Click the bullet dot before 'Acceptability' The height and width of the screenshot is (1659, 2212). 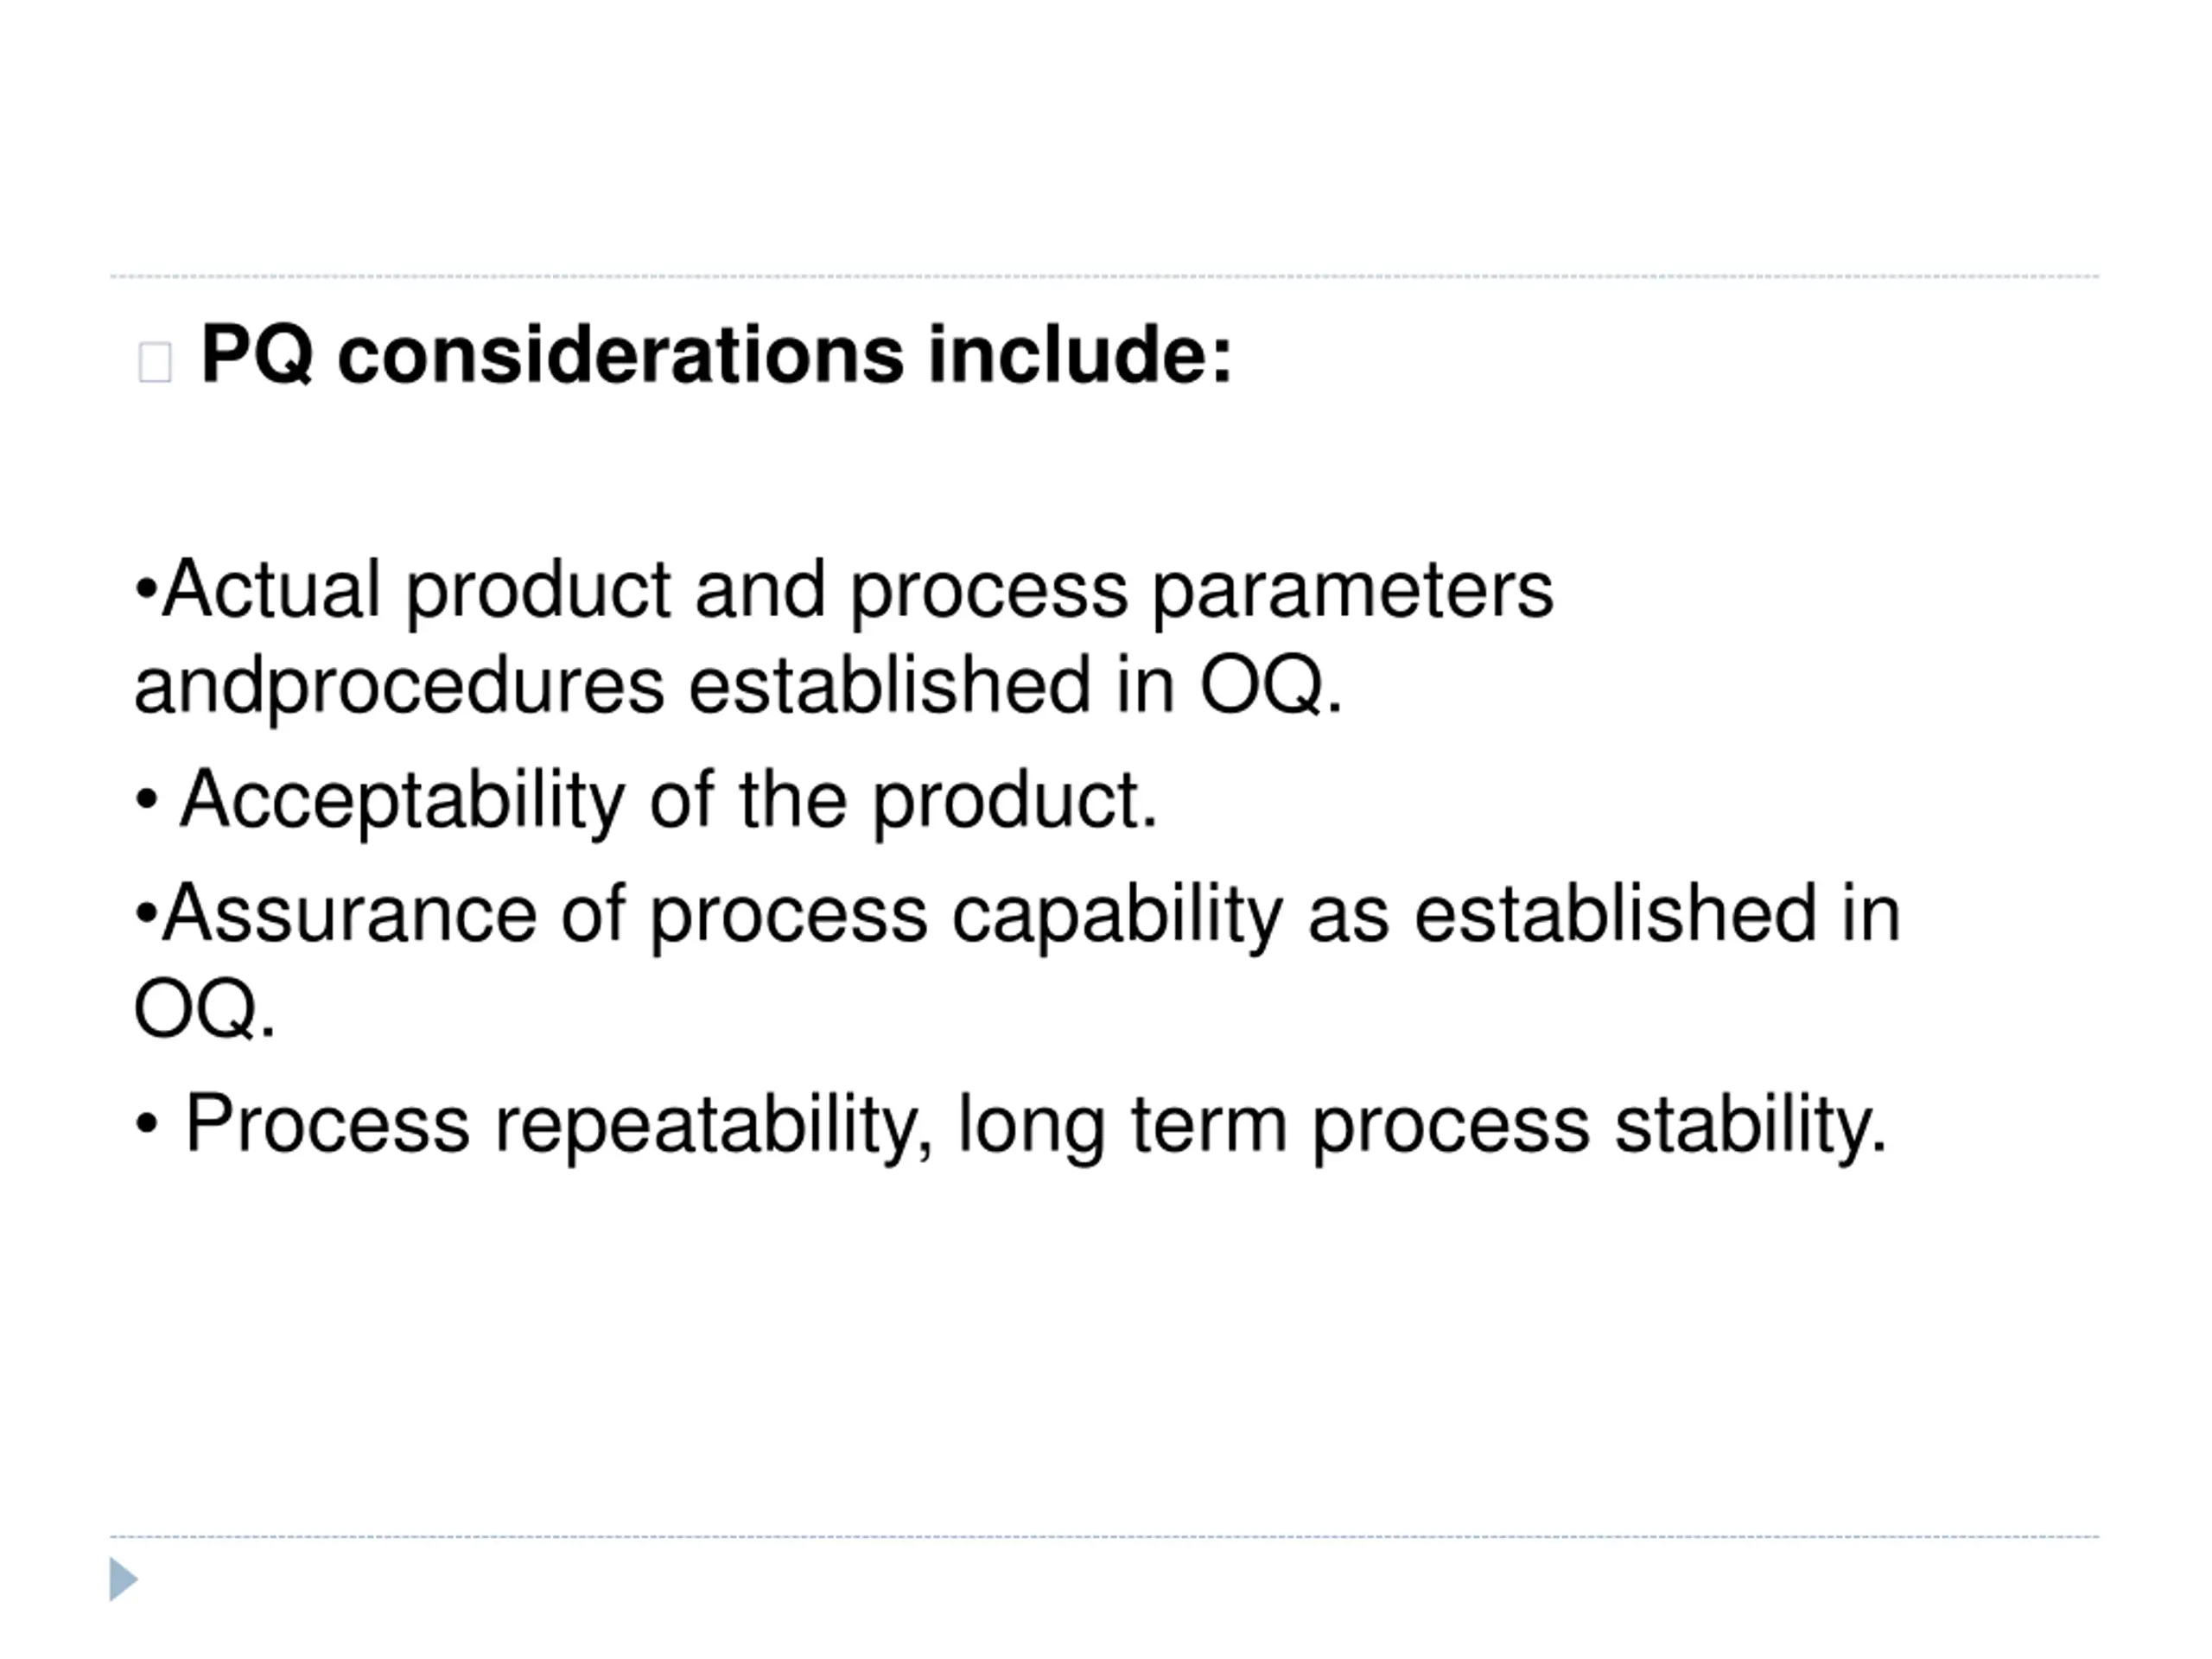click(146, 800)
